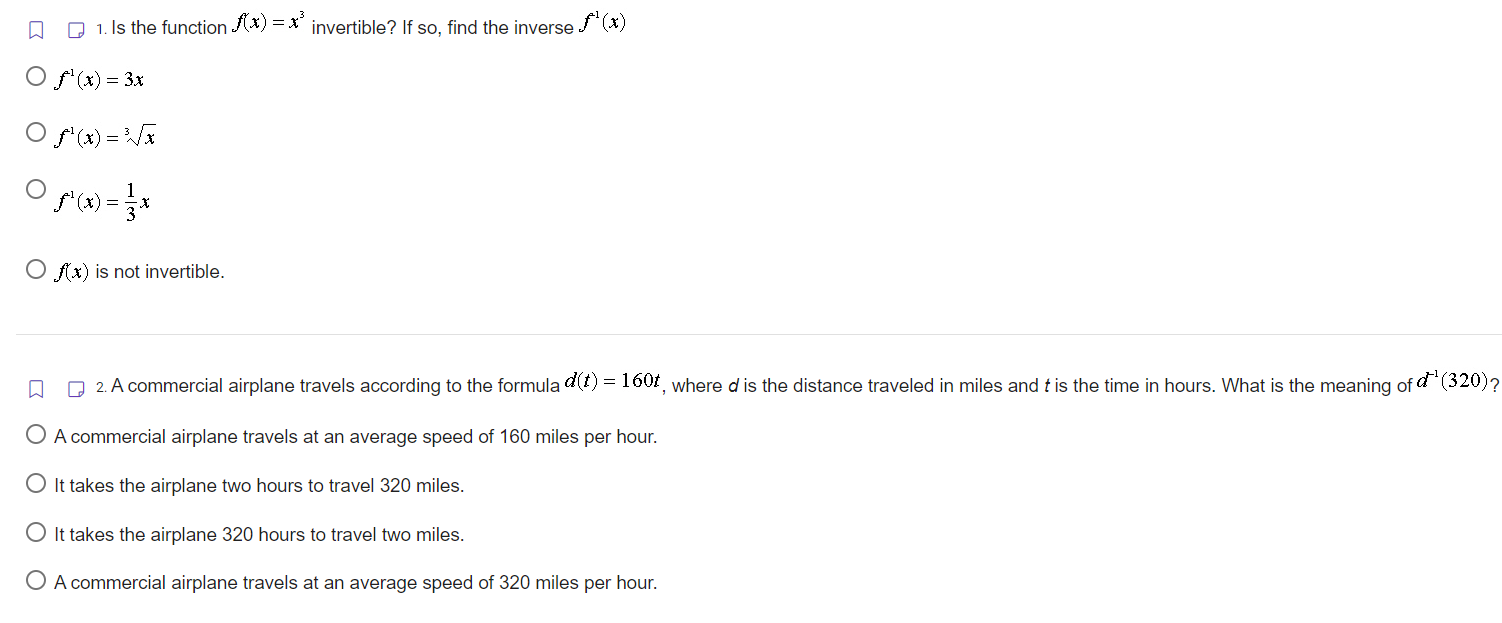Click the question 2 number label
Screen dimensions: 1502x623
tap(100, 385)
